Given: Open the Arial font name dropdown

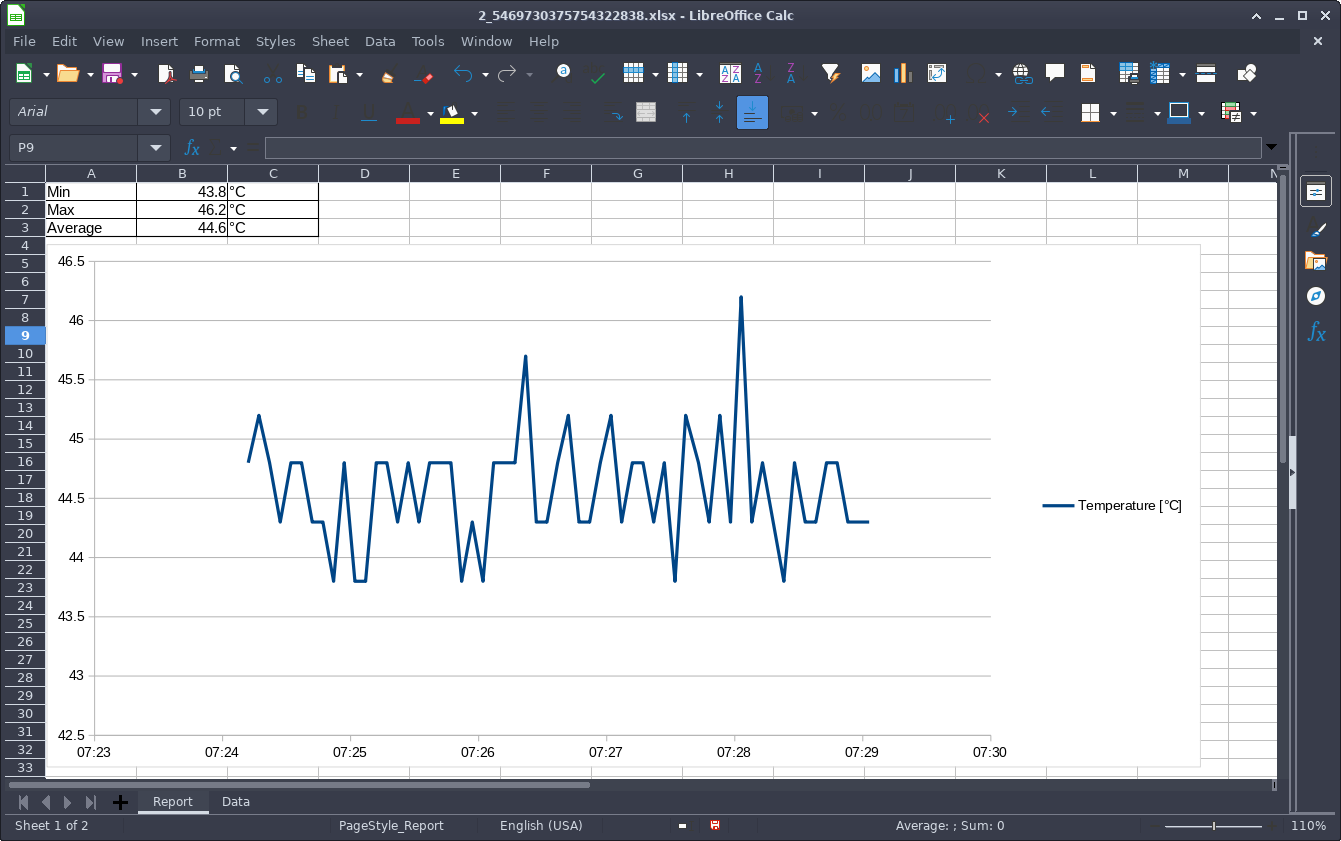Looking at the screenshot, I should [x=155, y=111].
